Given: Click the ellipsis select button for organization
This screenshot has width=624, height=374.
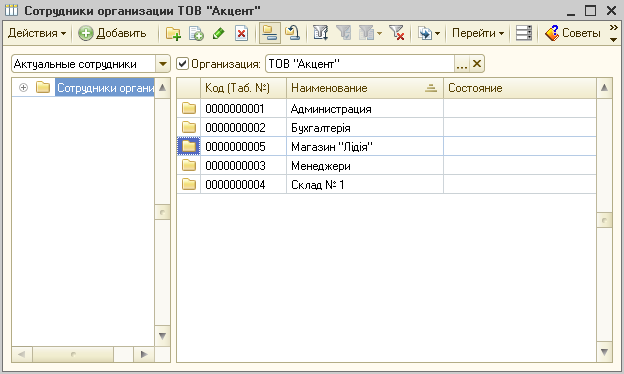Looking at the screenshot, I should [462, 64].
